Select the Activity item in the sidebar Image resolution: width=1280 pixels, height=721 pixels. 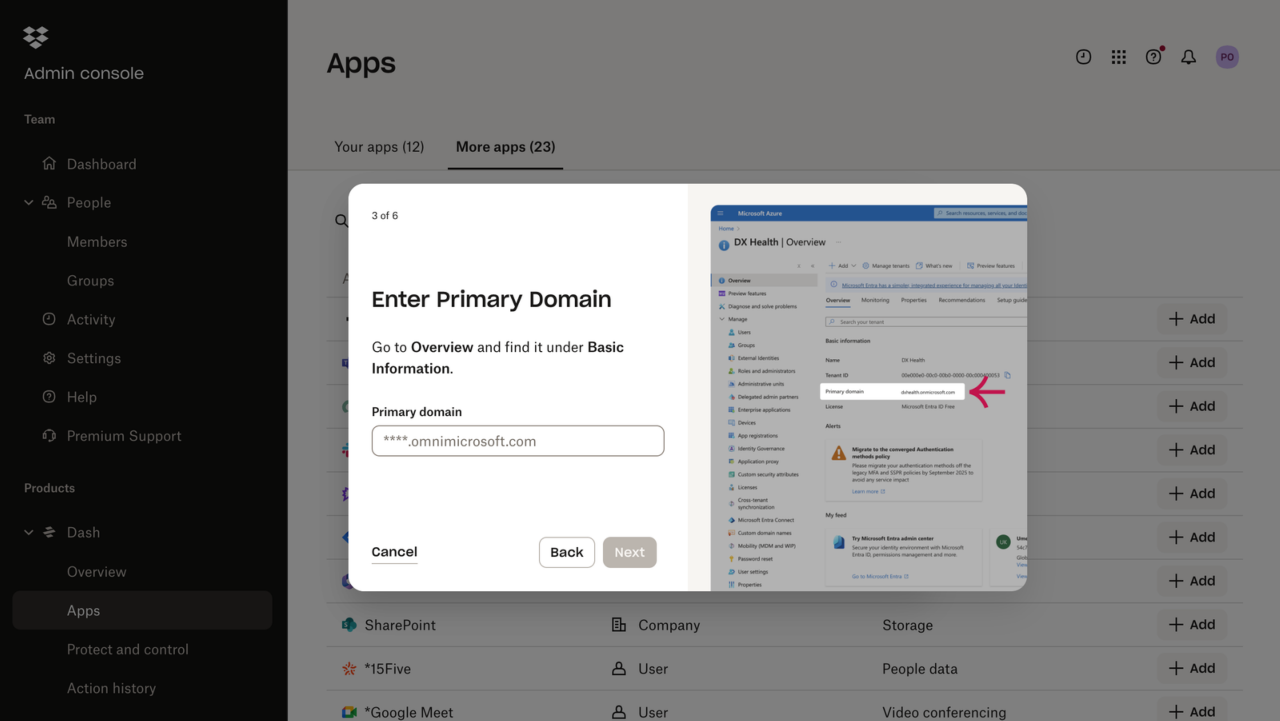(91, 319)
